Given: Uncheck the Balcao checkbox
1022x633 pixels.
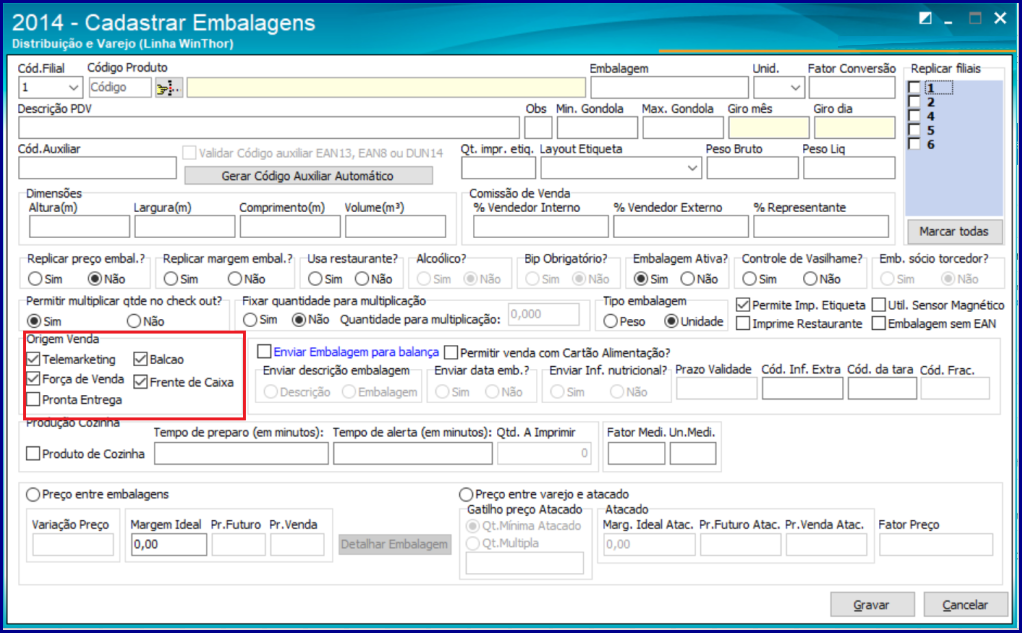Looking at the screenshot, I should pos(140,359).
